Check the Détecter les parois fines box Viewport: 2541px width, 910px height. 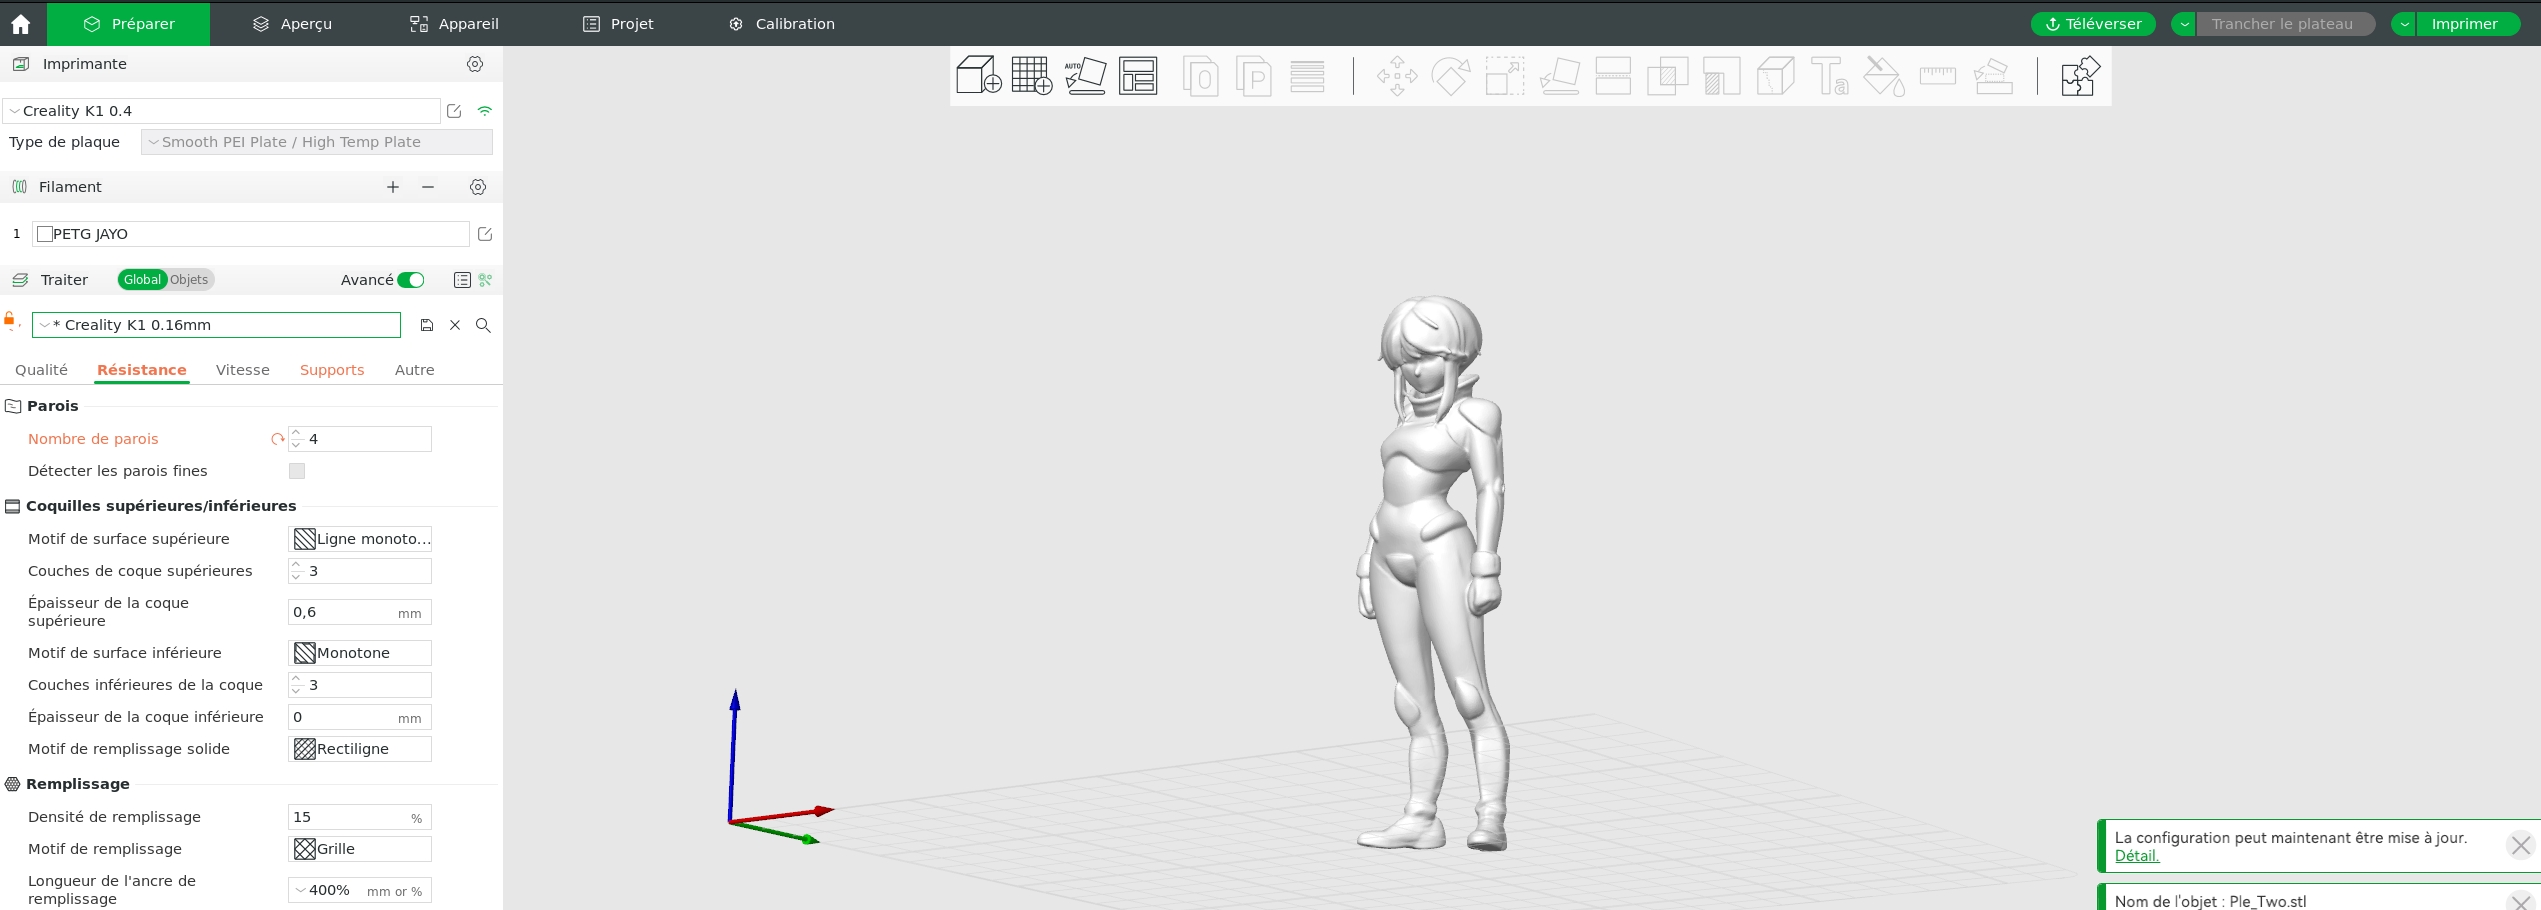pos(297,471)
